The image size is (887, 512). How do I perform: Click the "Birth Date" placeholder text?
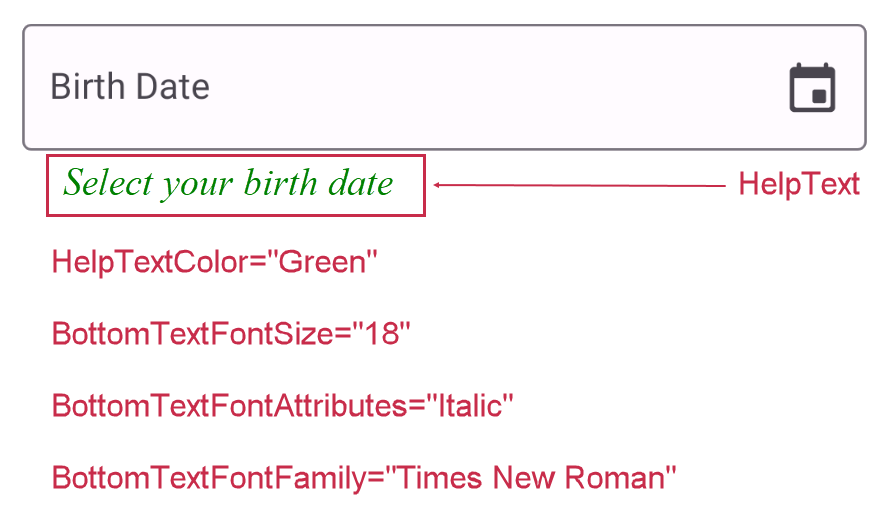click(130, 87)
